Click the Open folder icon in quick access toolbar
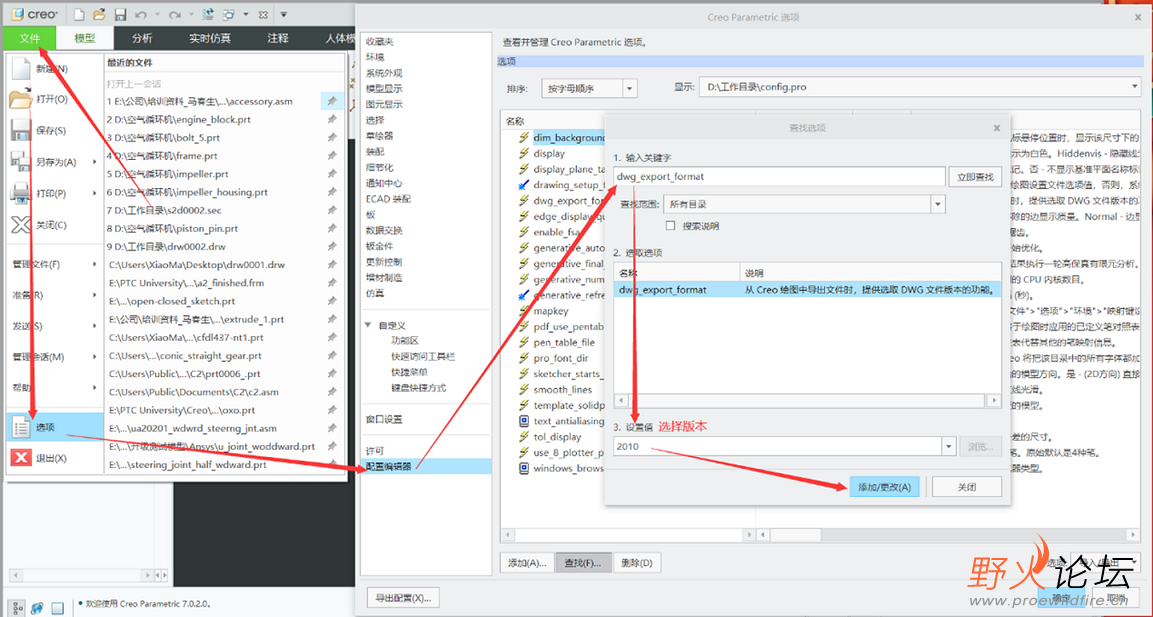The height and width of the screenshot is (617, 1153). [100, 14]
